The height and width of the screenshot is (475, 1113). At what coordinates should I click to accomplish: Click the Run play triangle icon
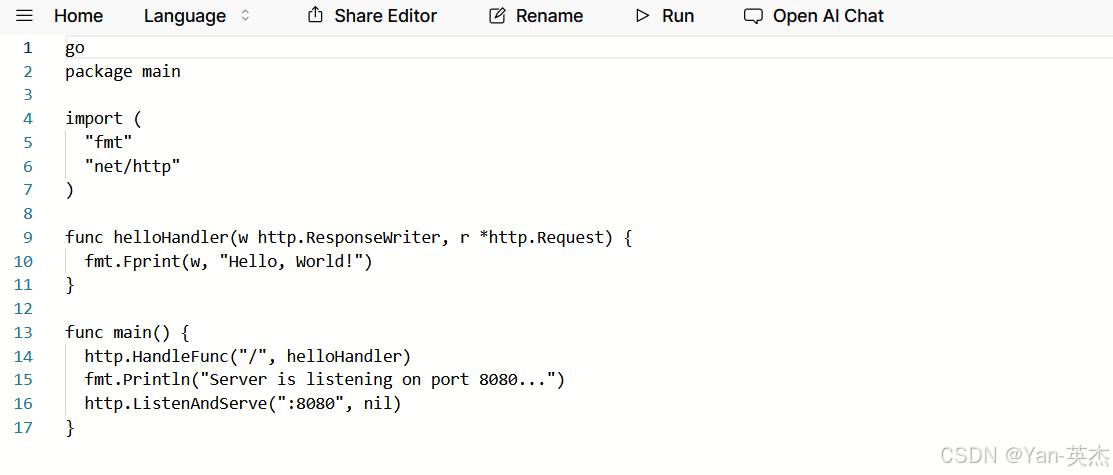(642, 16)
